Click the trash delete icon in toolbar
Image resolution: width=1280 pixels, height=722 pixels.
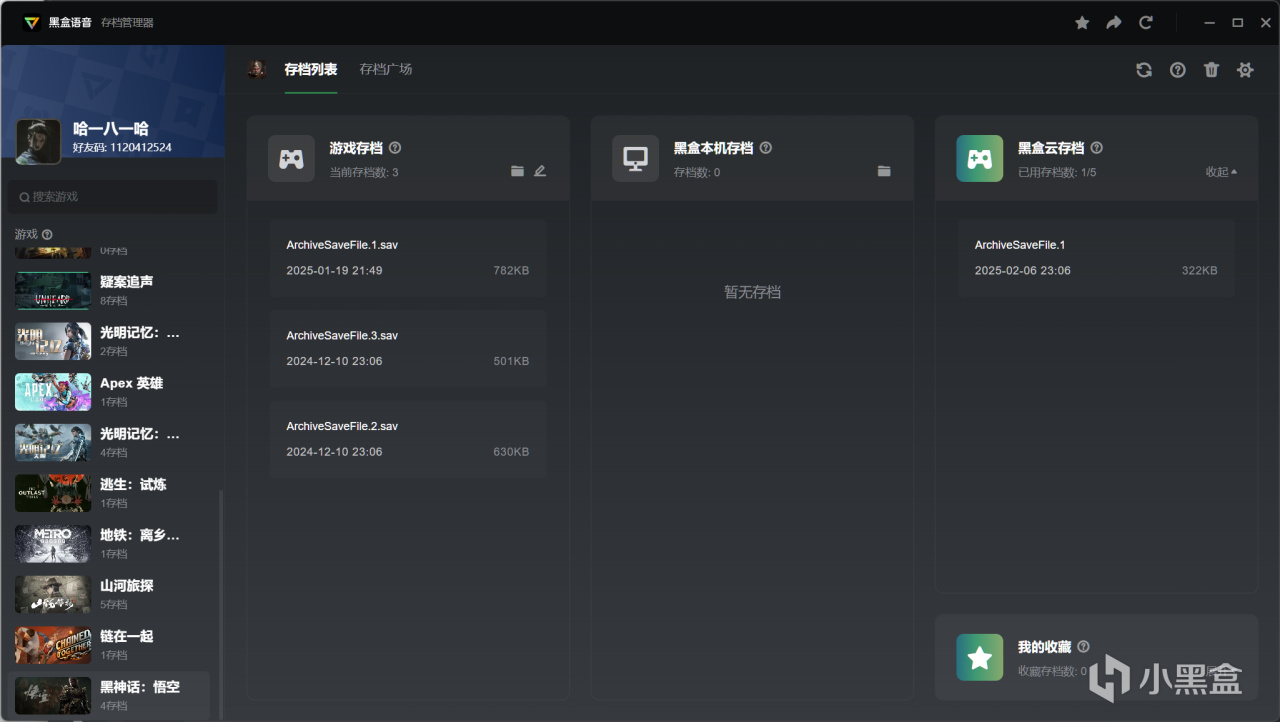(1211, 70)
